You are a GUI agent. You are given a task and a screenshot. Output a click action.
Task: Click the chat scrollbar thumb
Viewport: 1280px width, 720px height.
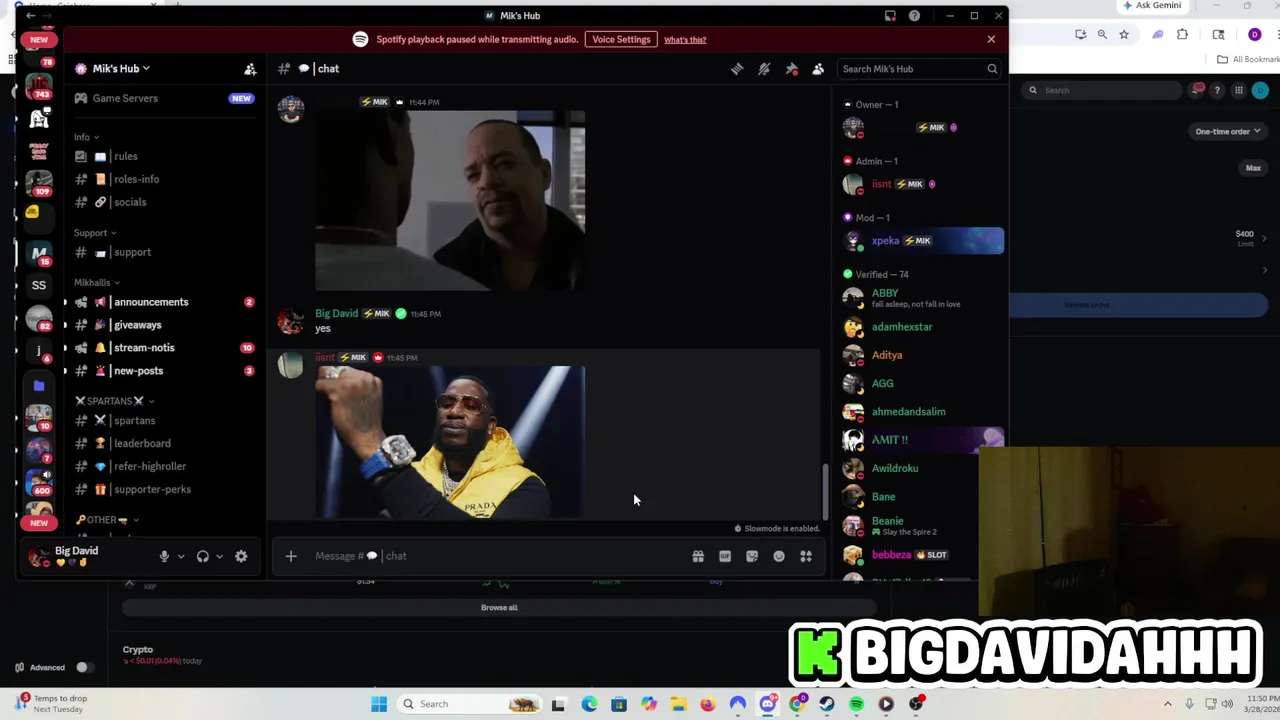pos(825,491)
